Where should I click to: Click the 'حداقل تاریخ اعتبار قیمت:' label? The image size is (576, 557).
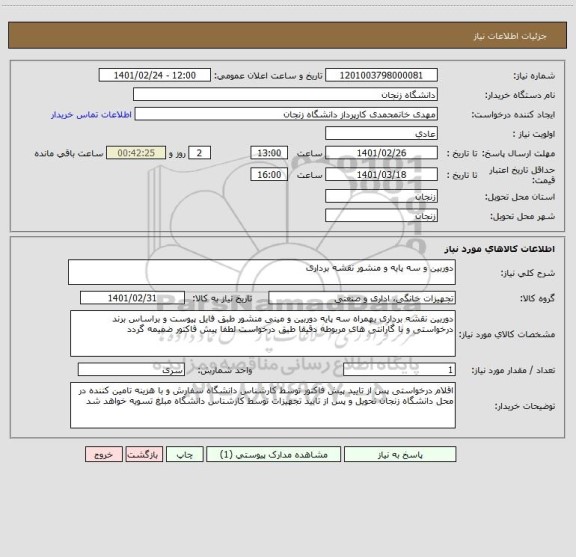coord(522,175)
